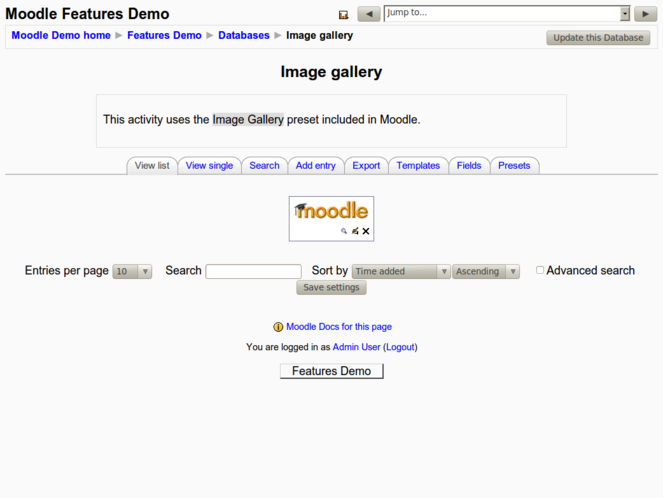
Task: Click the activity log icon beside navigation arrows
Action: 343,15
